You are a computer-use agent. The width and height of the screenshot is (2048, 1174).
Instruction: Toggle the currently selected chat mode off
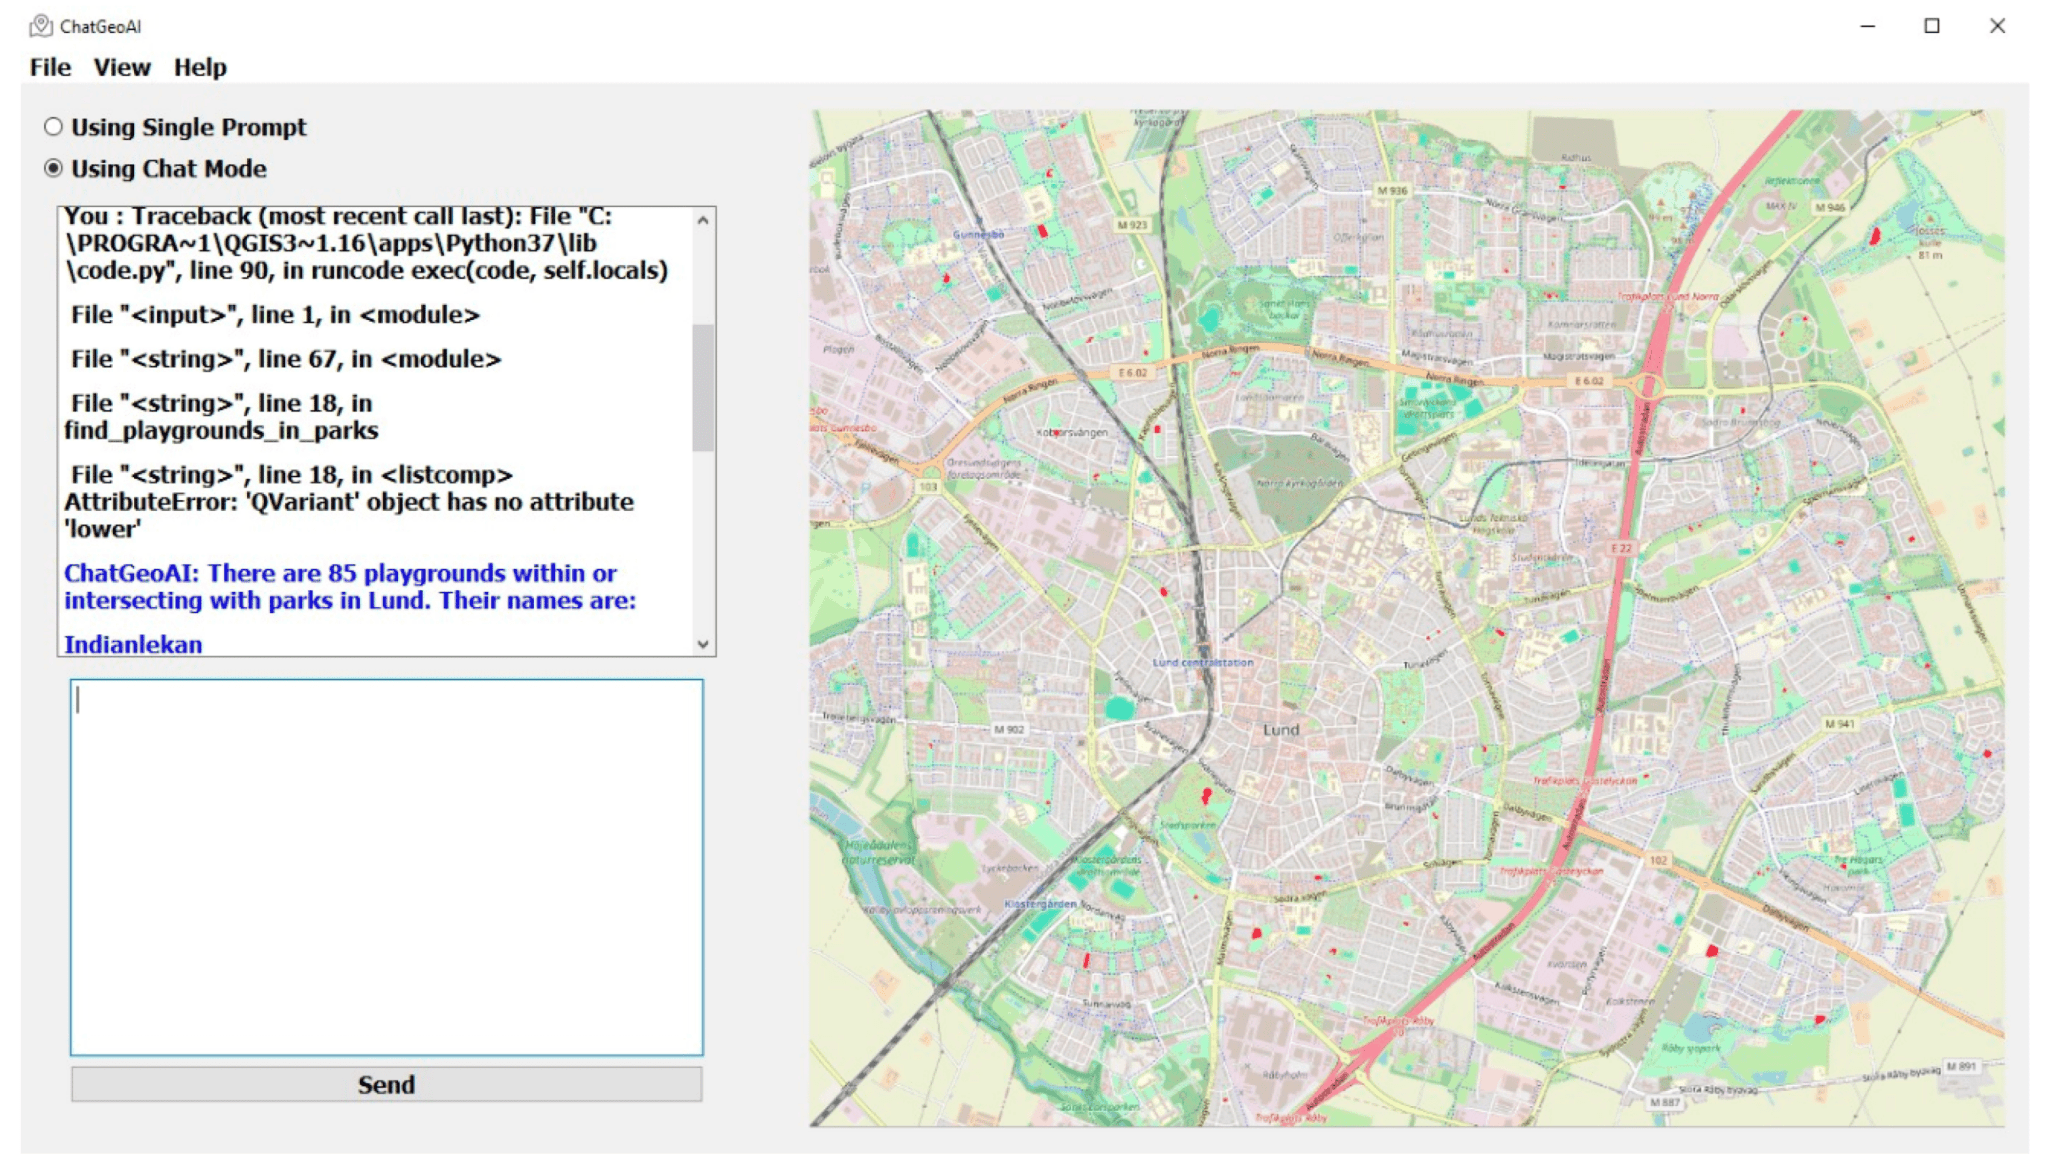[x=52, y=169]
